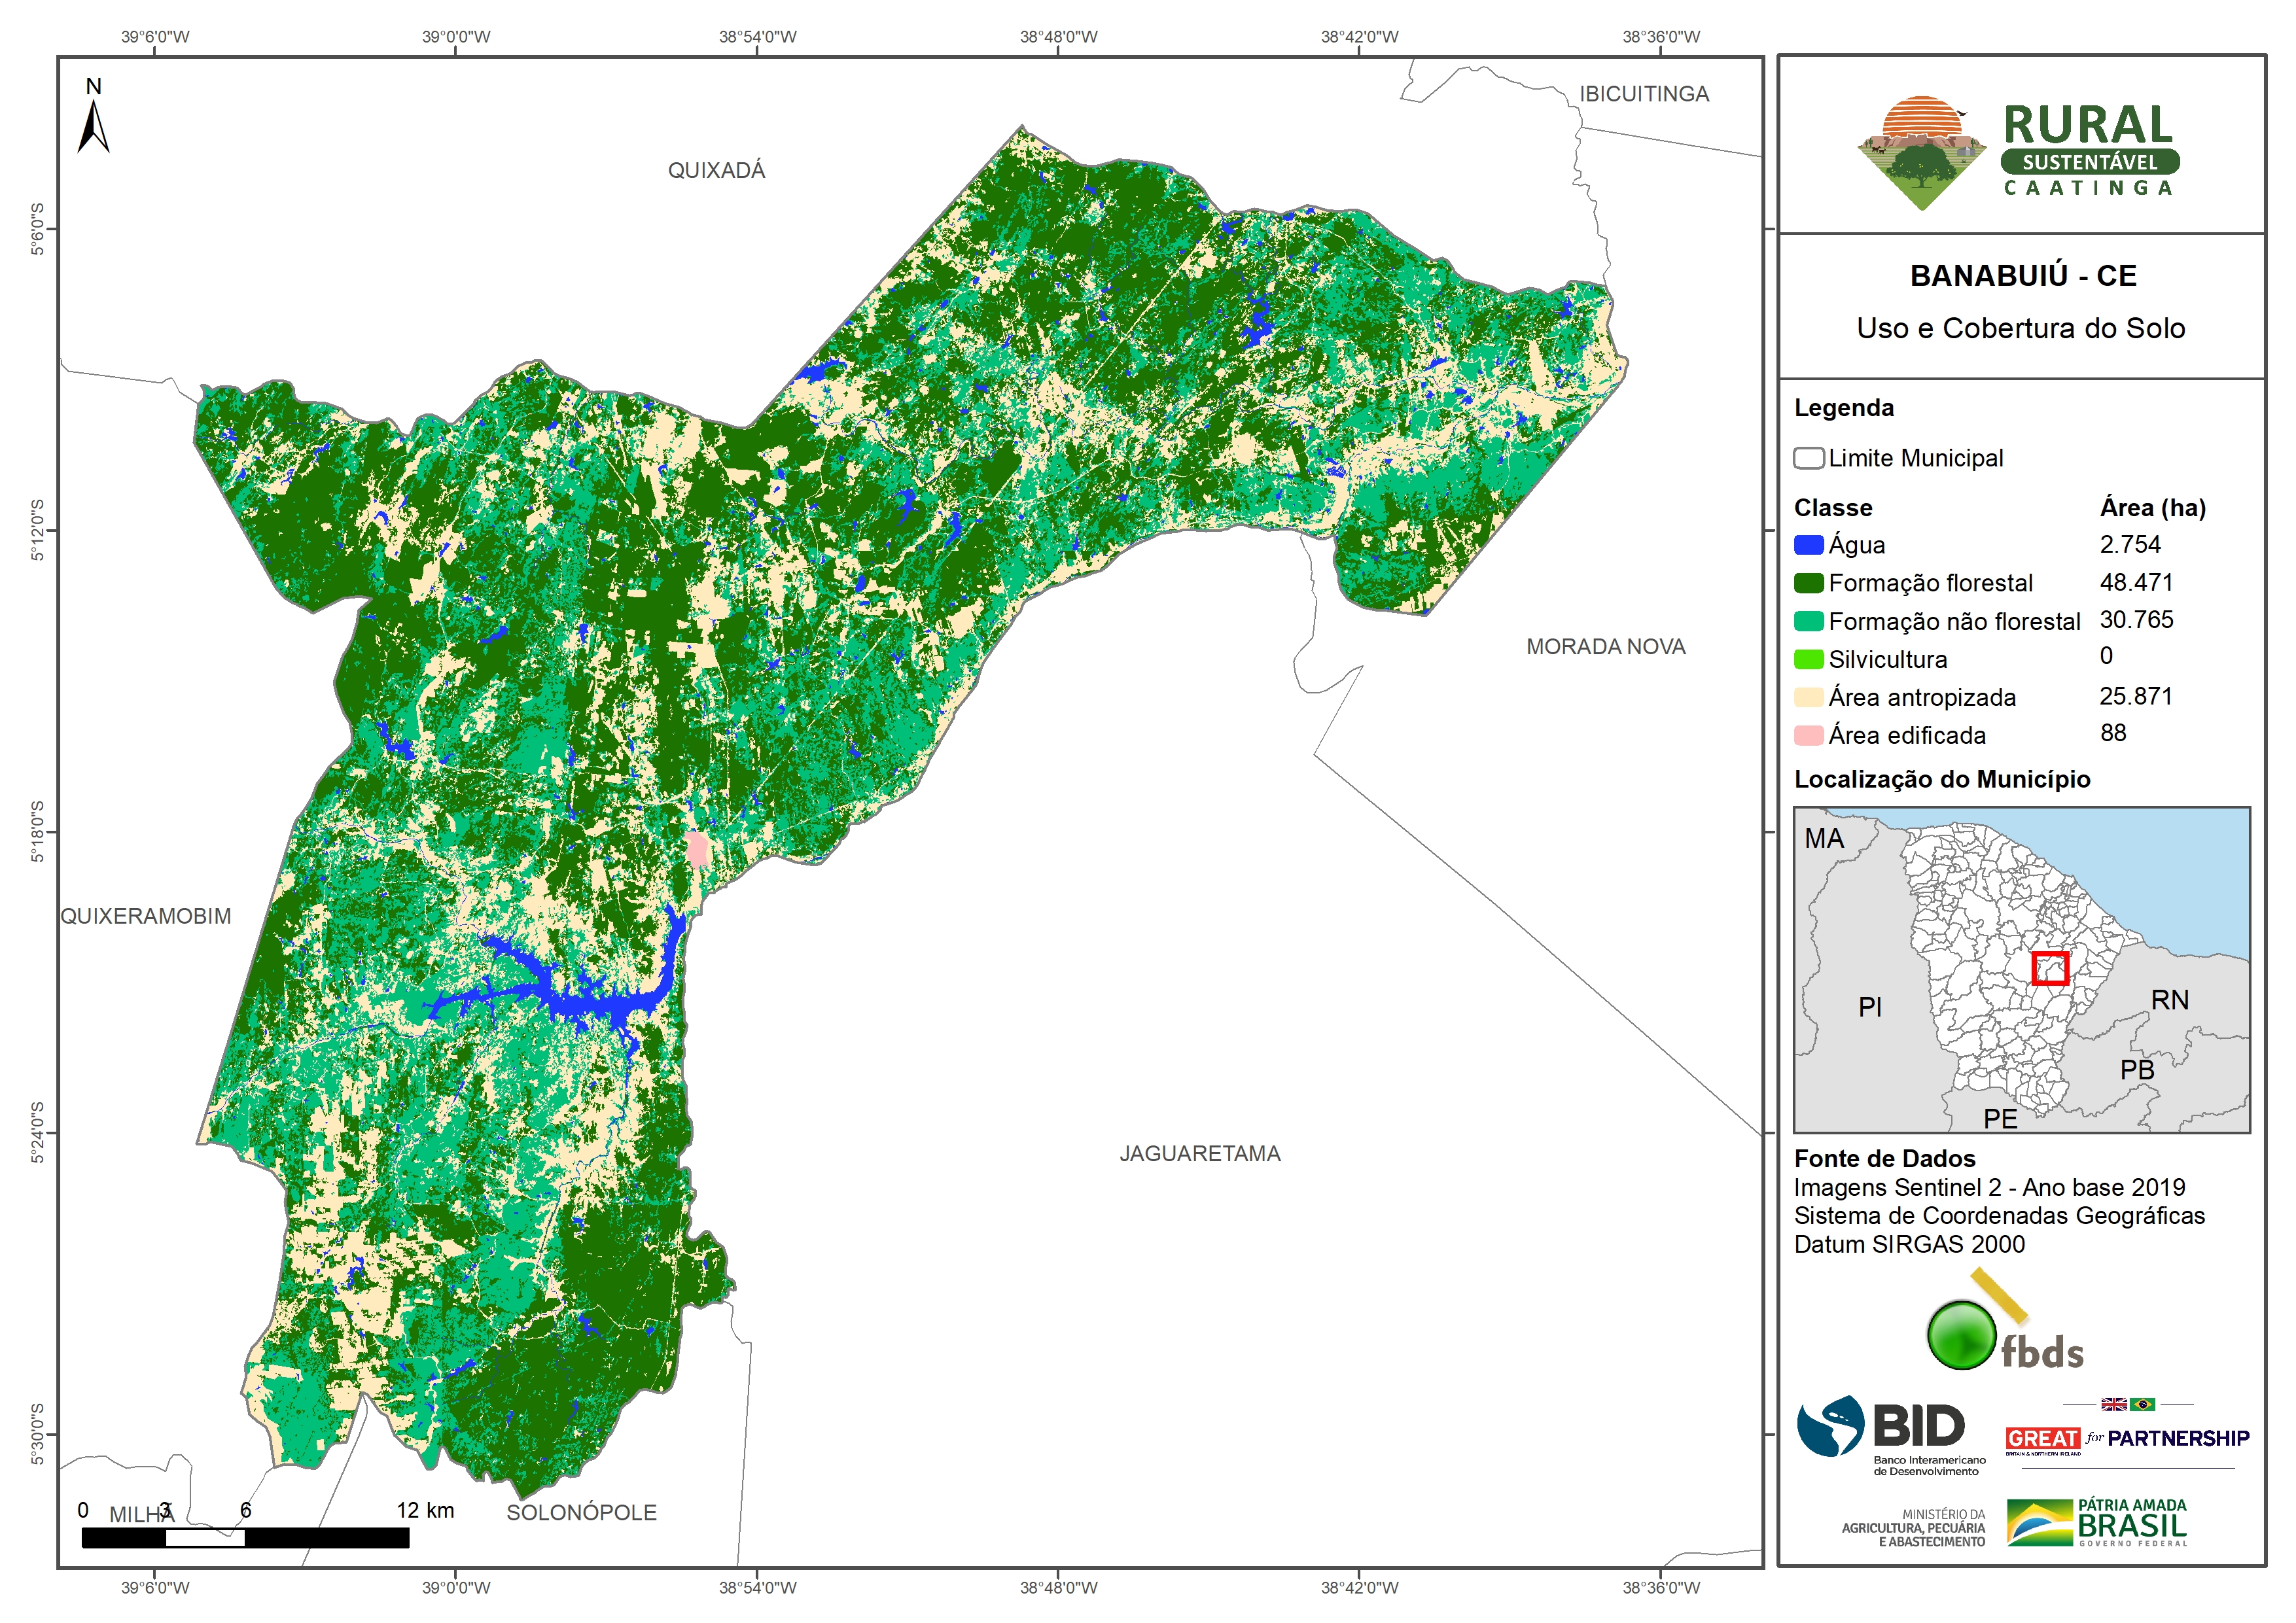Click the scale bar at bottom left
This screenshot has height=1623, width=2296.
pos(245,1537)
